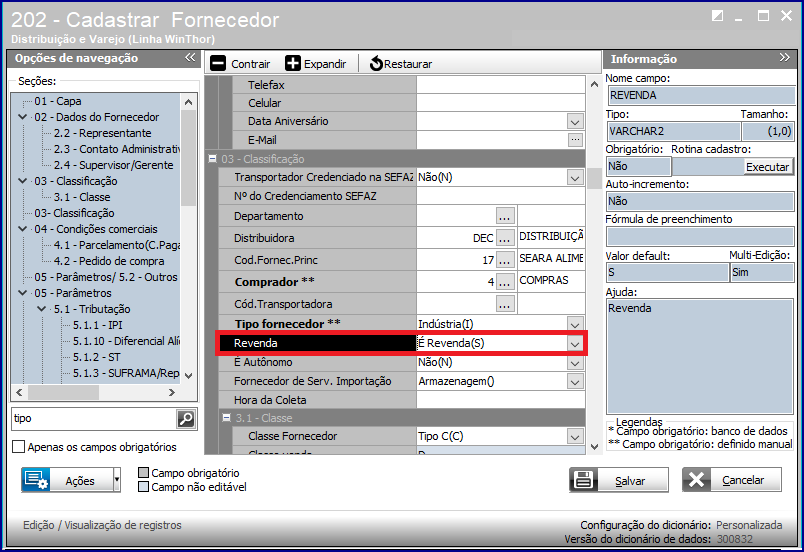
Task: Open the Tipo fornecedor dropdown
Action: [x=575, y=324]
